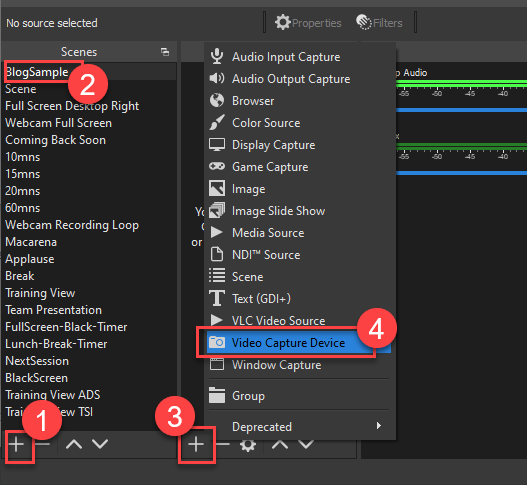527x485 pixels.
Task: Add an Image source
Action: [x=299, y=189]
